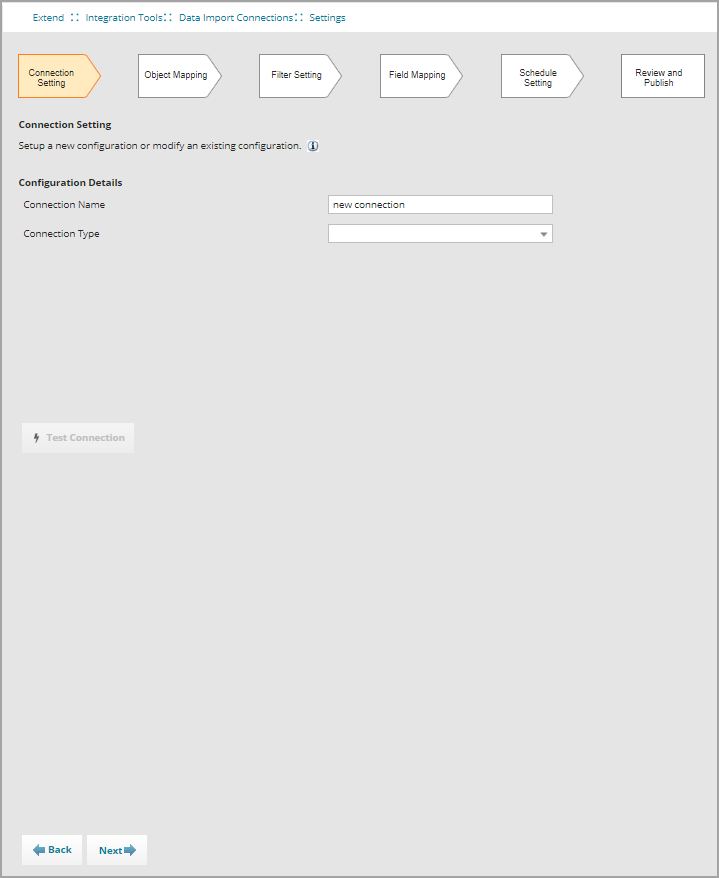This screenshot has height=878, width=719.
Task: Proceed with the Next button
Action: coord(117,850)
